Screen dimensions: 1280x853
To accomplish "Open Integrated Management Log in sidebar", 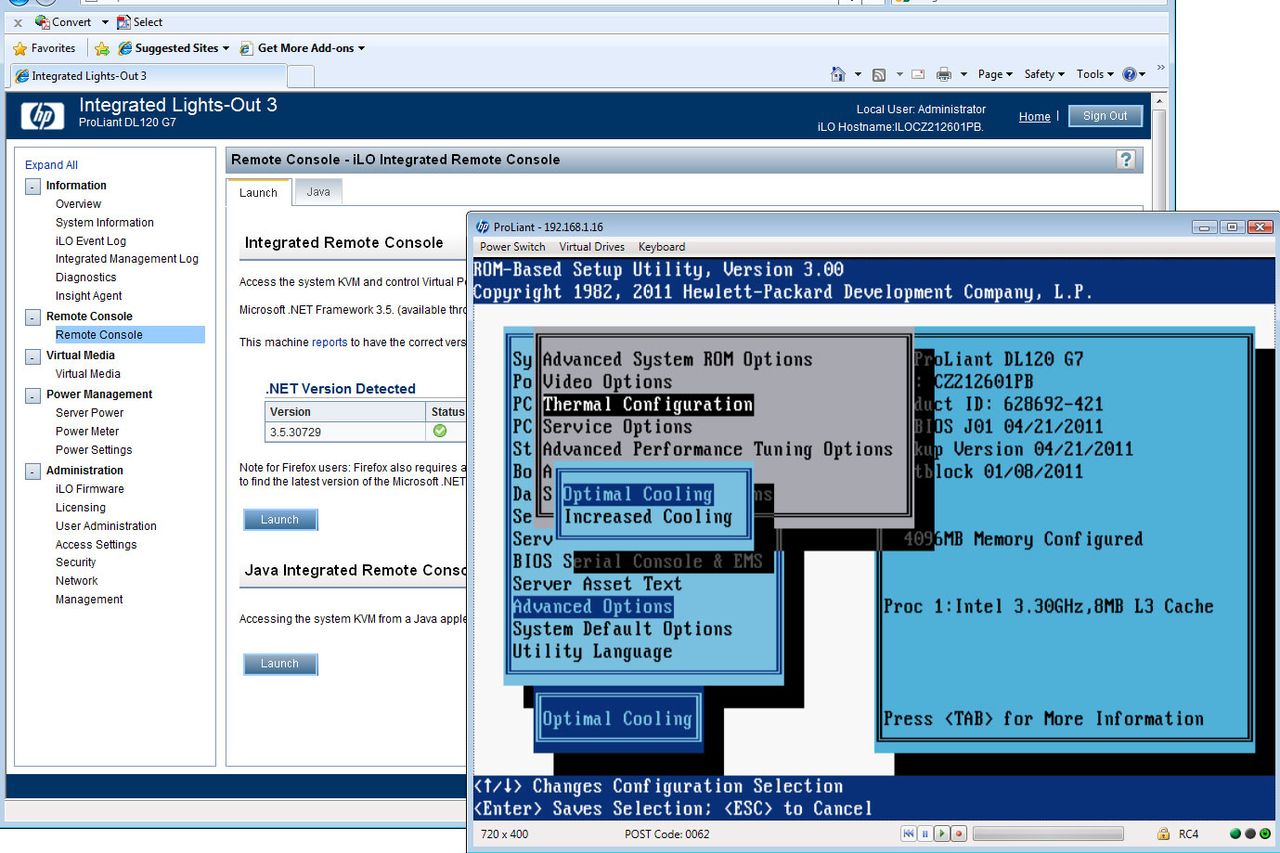I will coord(127,259).
